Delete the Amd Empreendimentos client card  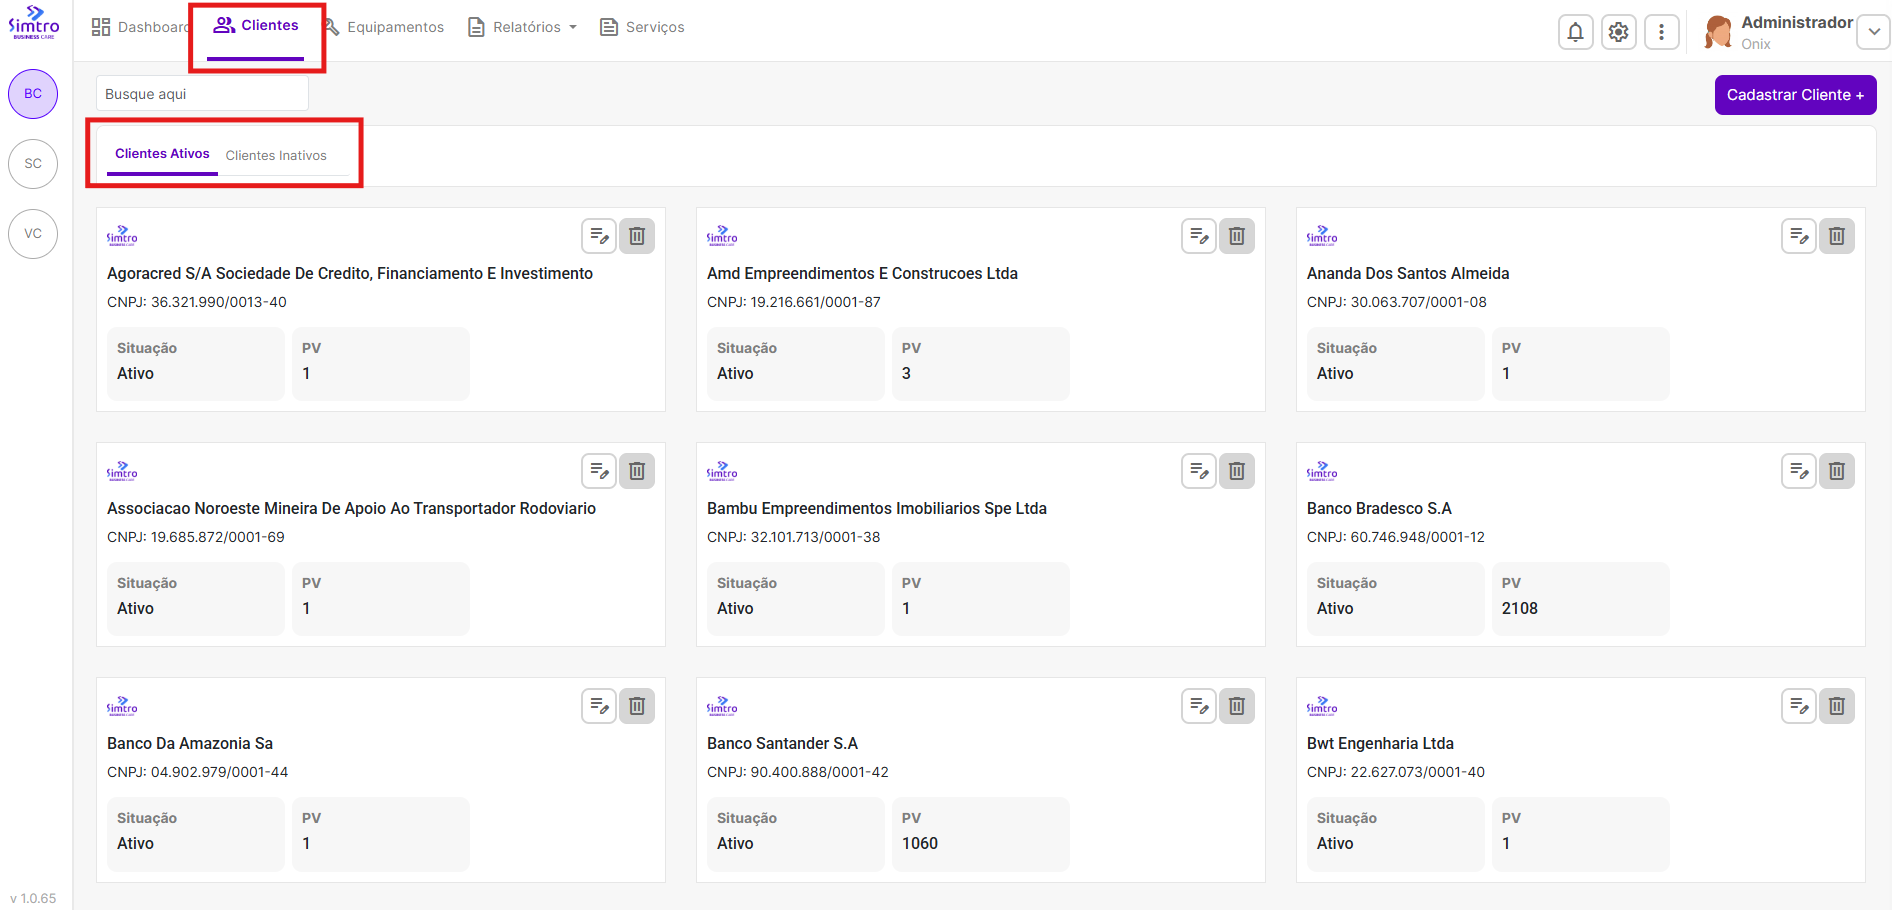pos(1236,236)
